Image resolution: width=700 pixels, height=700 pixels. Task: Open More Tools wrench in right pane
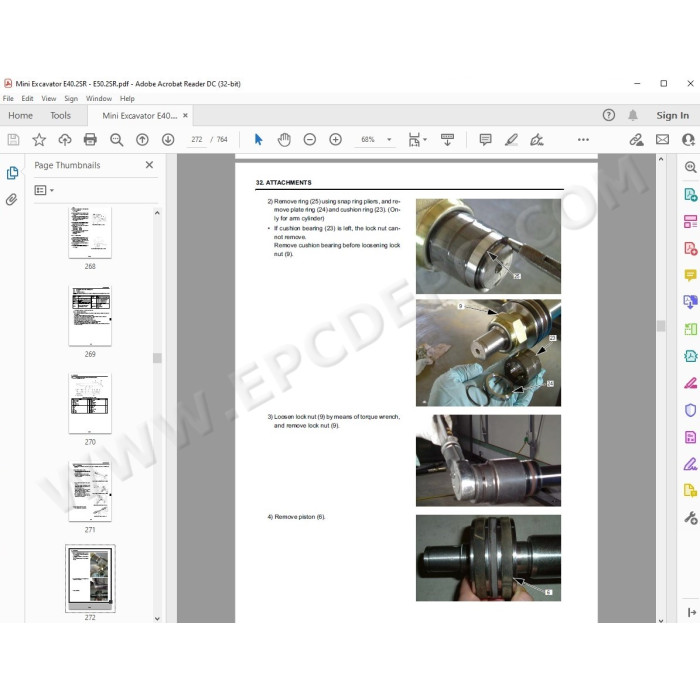click(690, 517)
